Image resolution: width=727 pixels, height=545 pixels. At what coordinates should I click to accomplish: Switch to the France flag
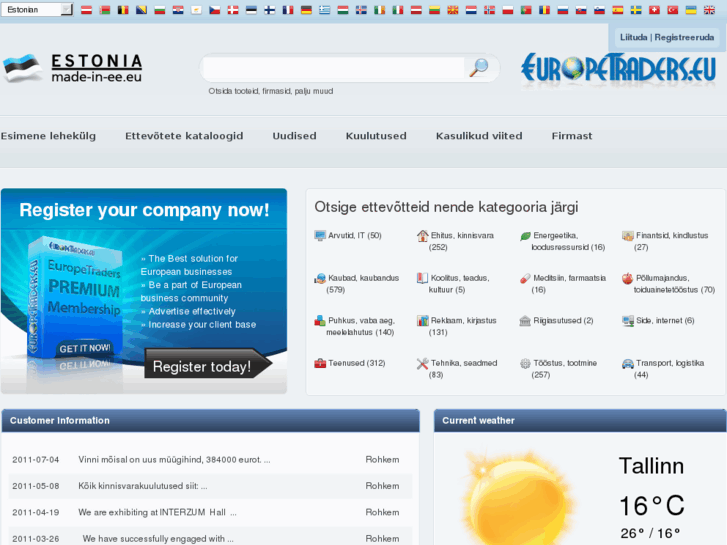coord(288,10)
